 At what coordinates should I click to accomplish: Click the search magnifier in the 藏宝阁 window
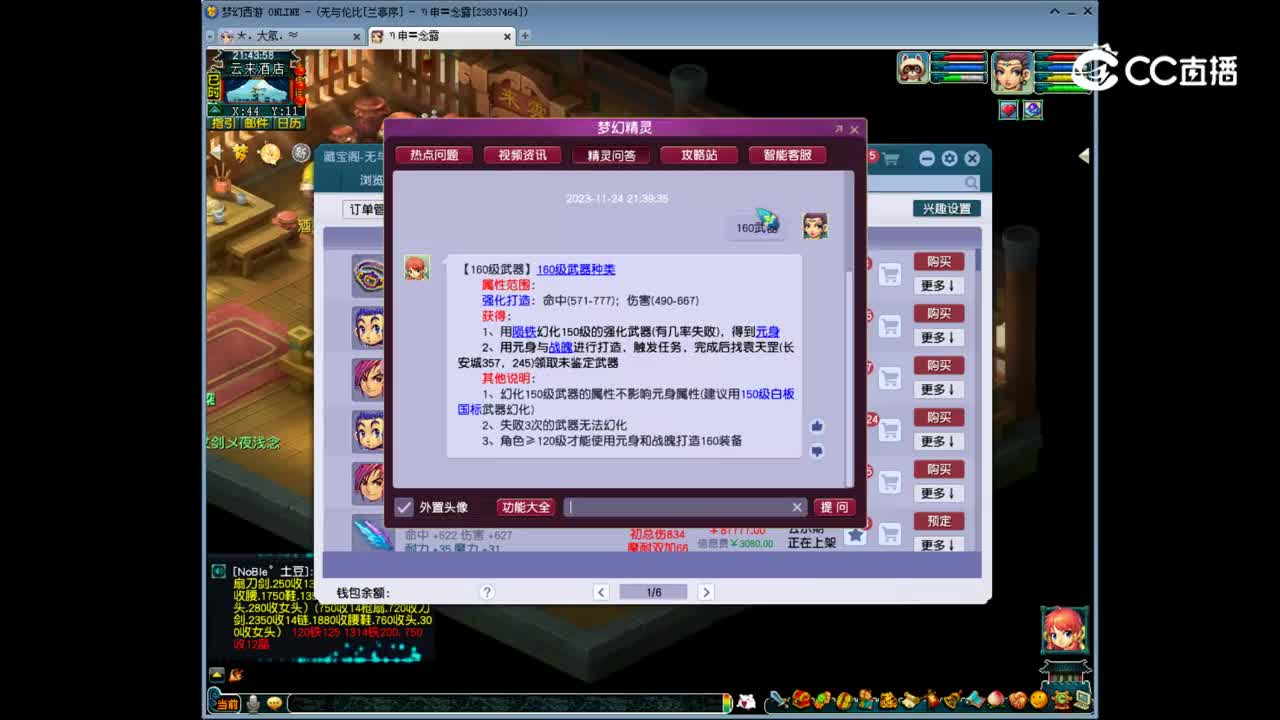tap(970, 183)
